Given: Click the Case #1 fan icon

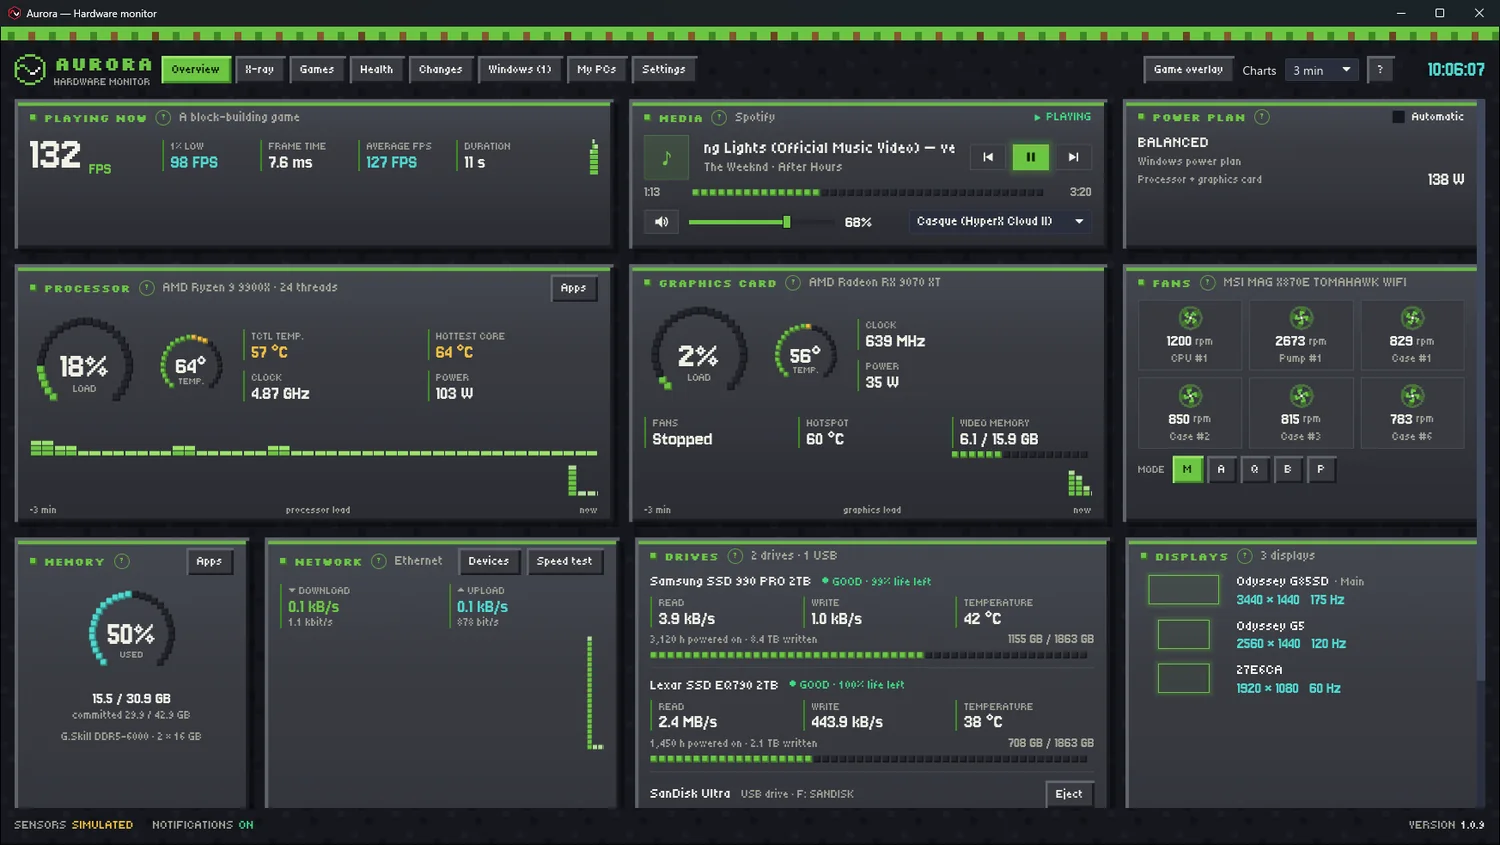Looking at the screenshot, I should click(x=1412, y=319).
